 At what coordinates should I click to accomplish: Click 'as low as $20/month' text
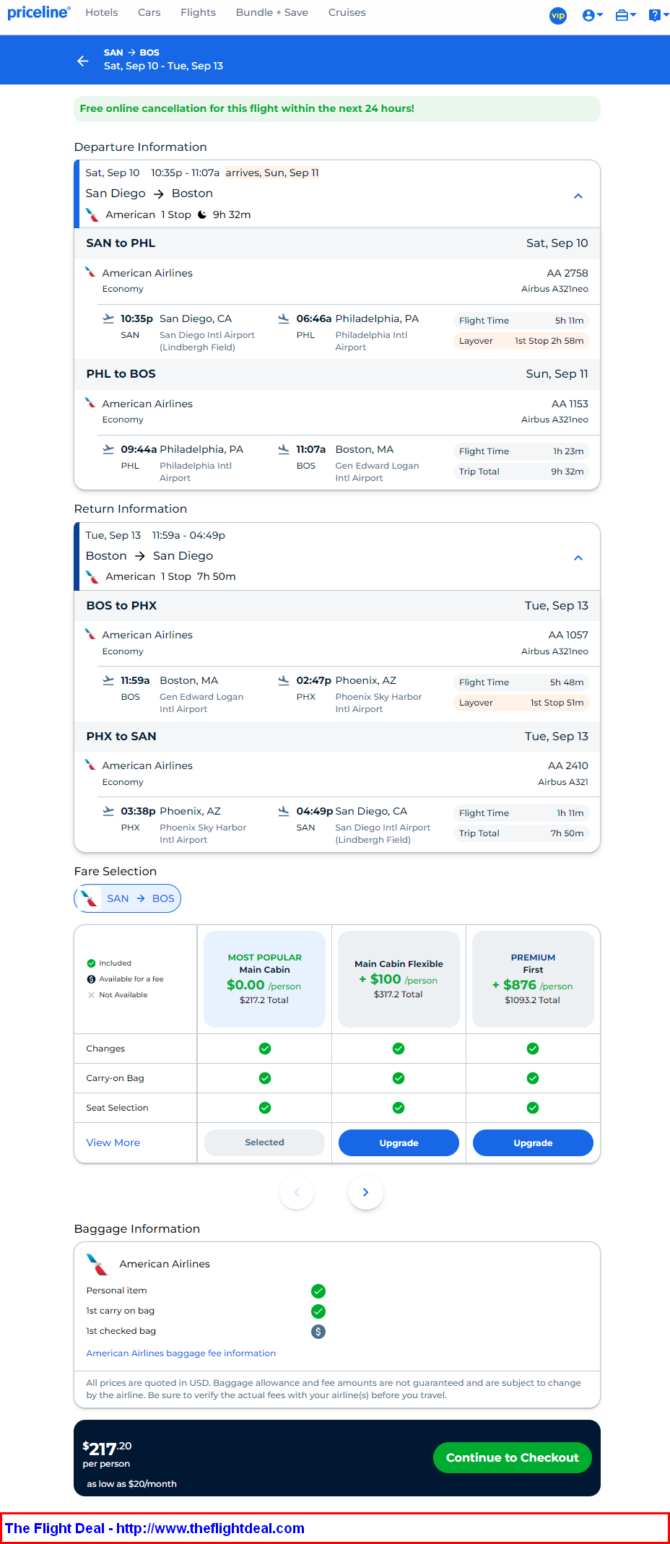pyautogui.click(x=132, y=1484)
